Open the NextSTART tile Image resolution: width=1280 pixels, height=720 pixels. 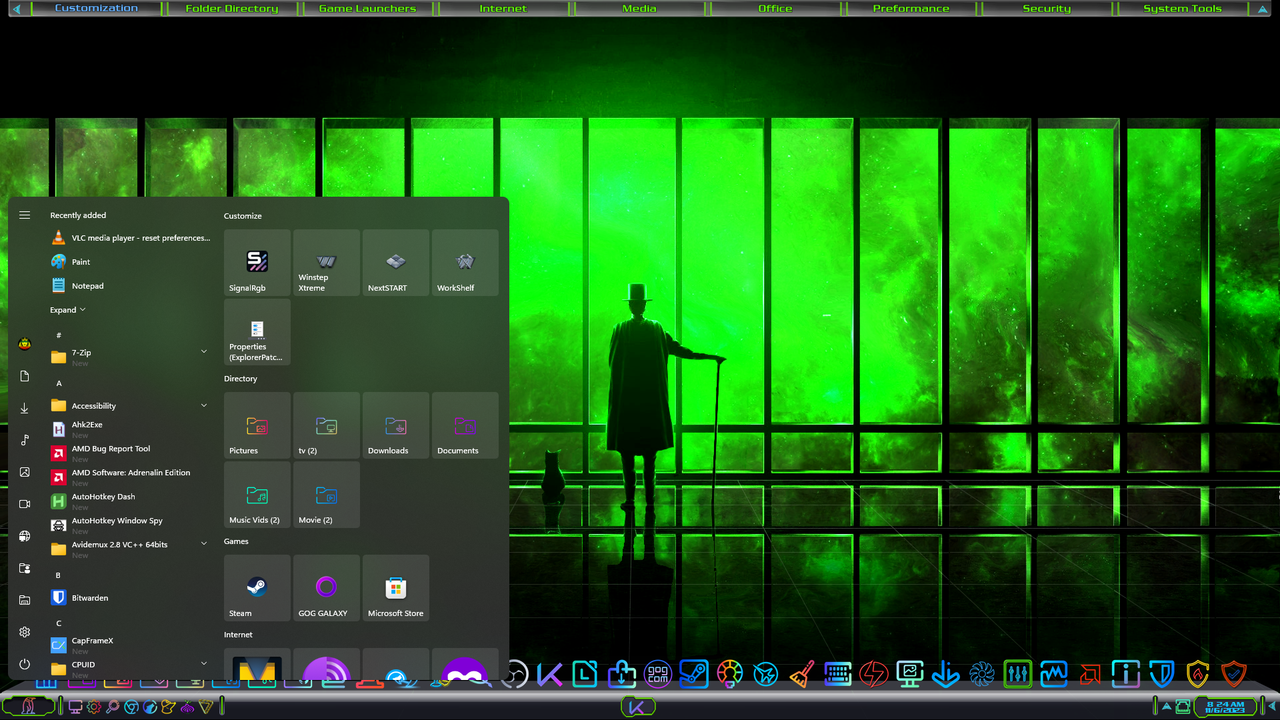[x=396, y=262]
